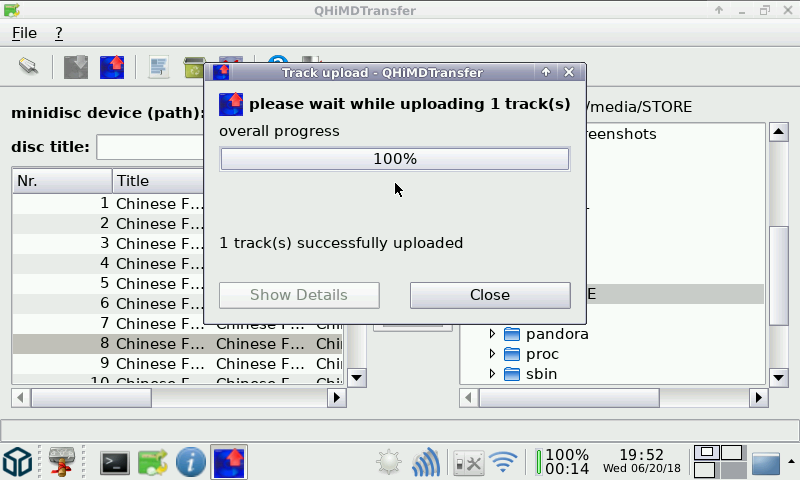Close the Track upload dialog with Close button

coord(490,295)
